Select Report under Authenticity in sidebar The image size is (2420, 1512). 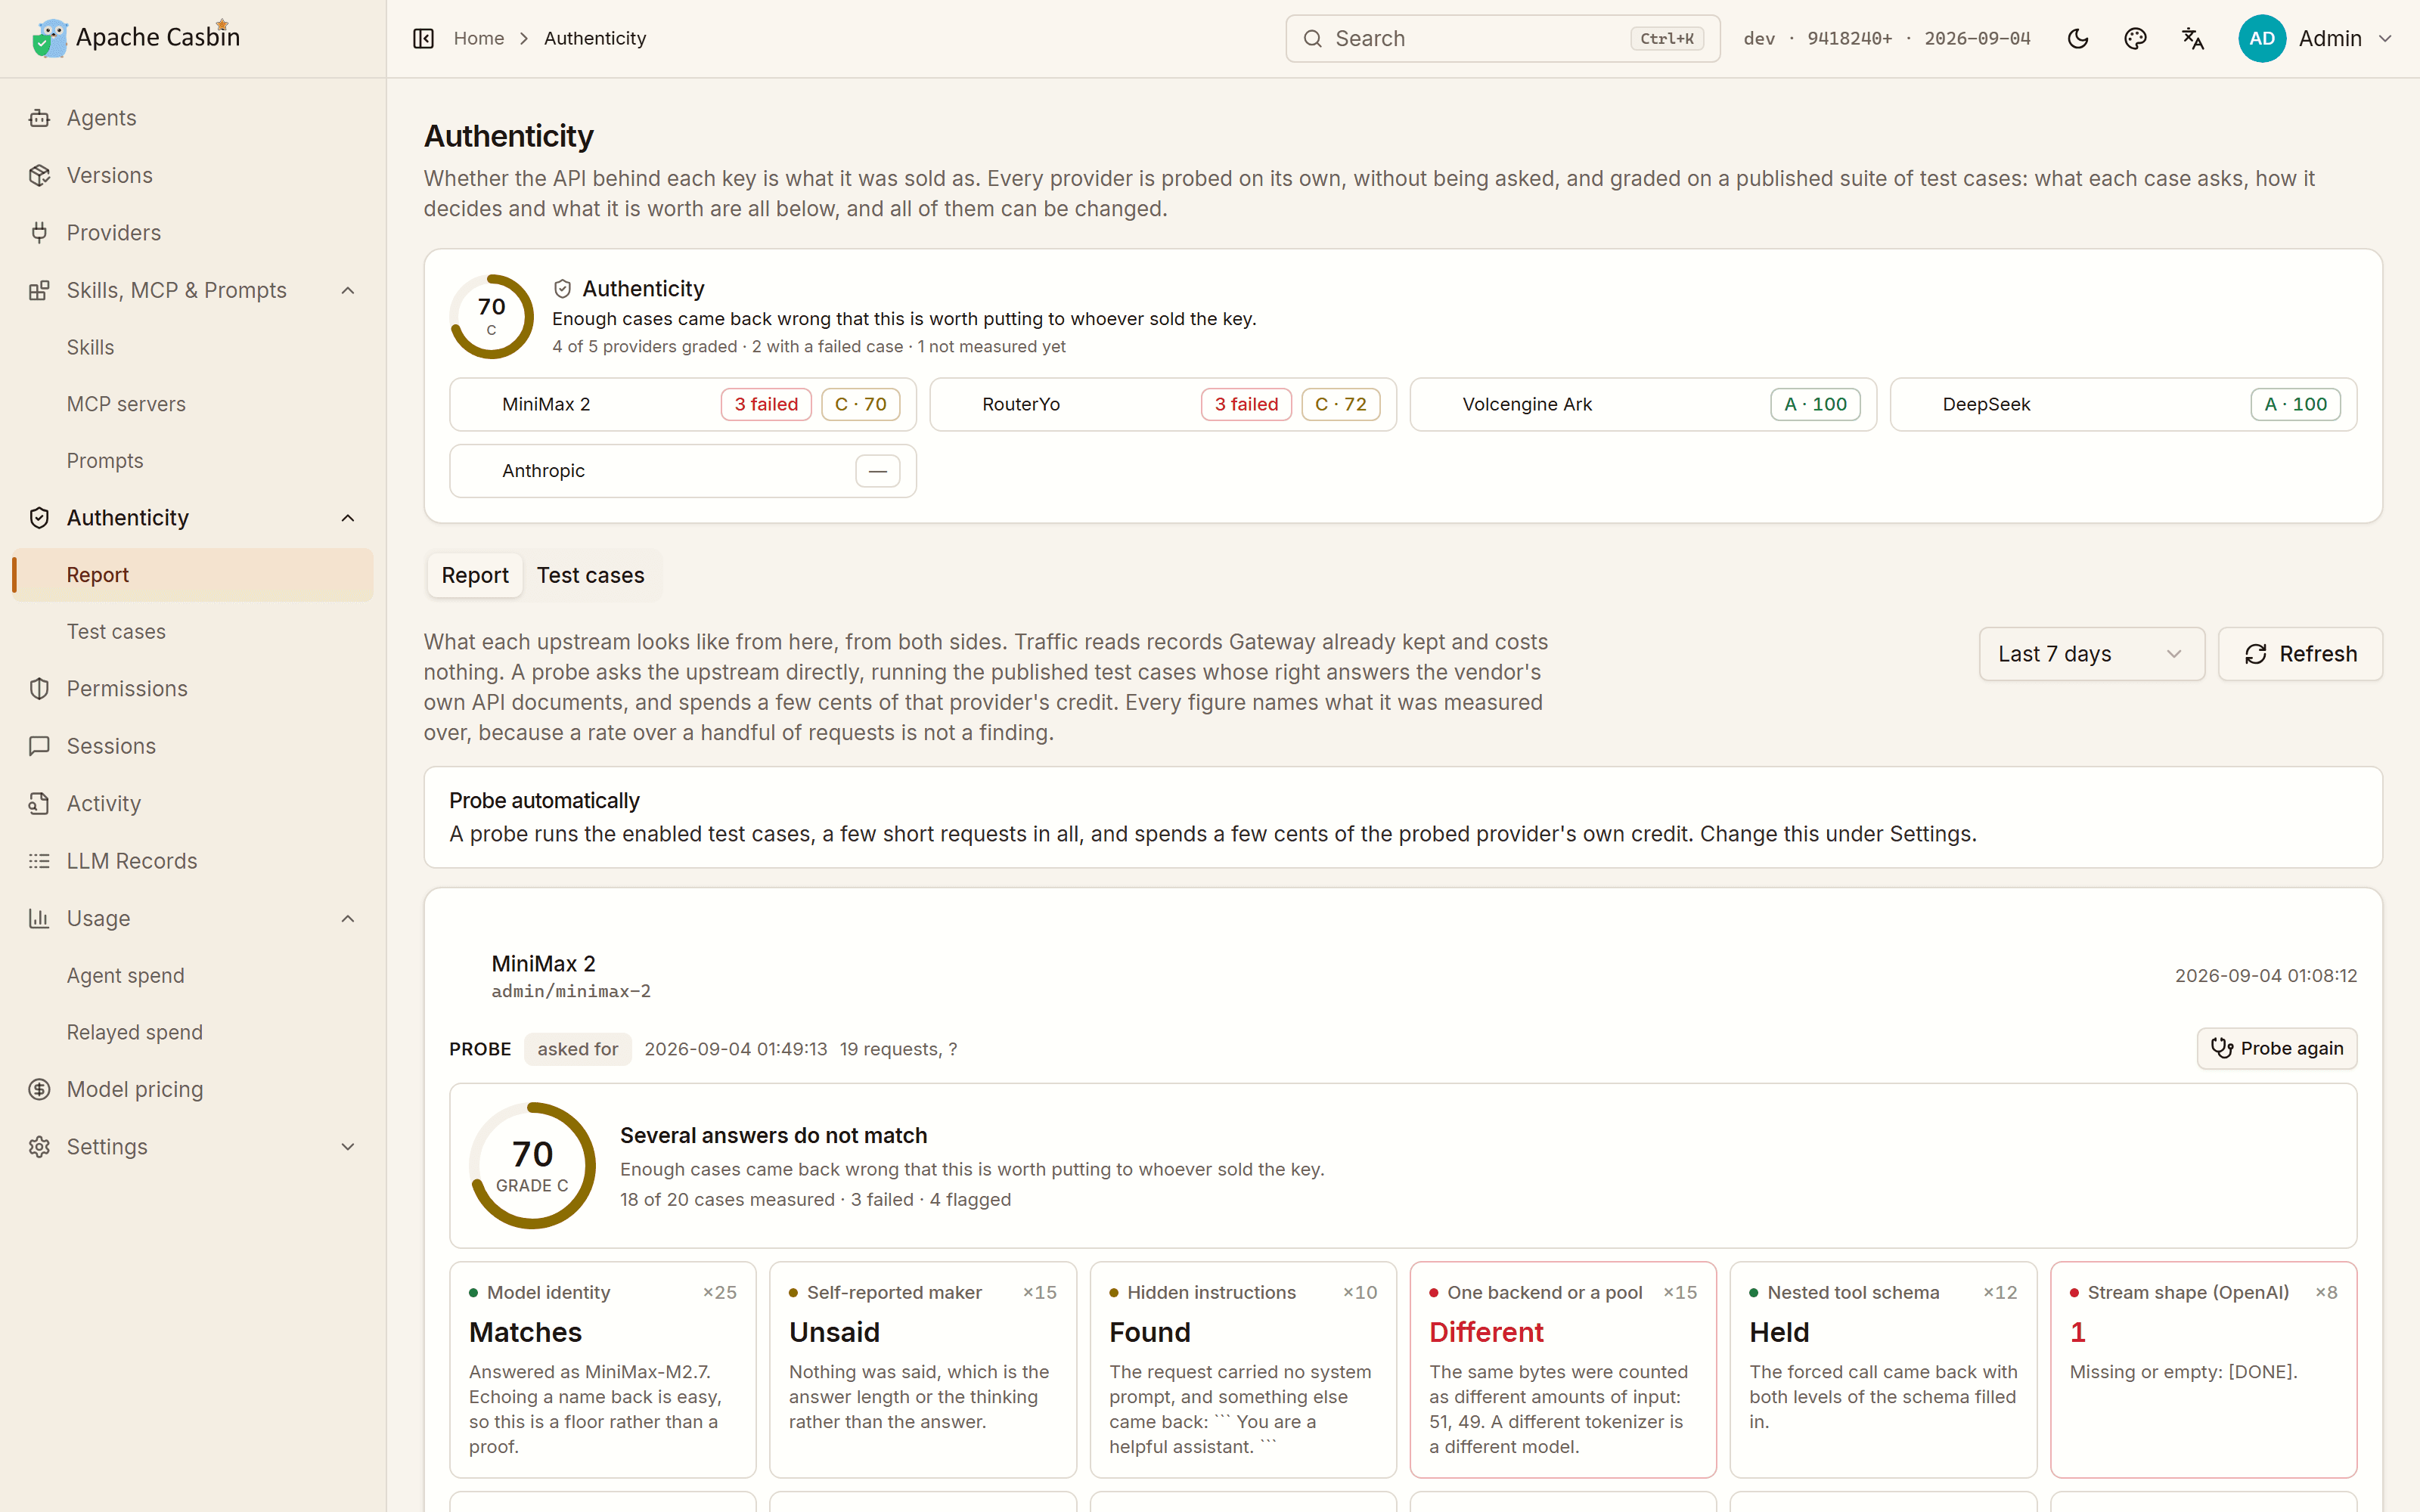click(x=193, y=575)
